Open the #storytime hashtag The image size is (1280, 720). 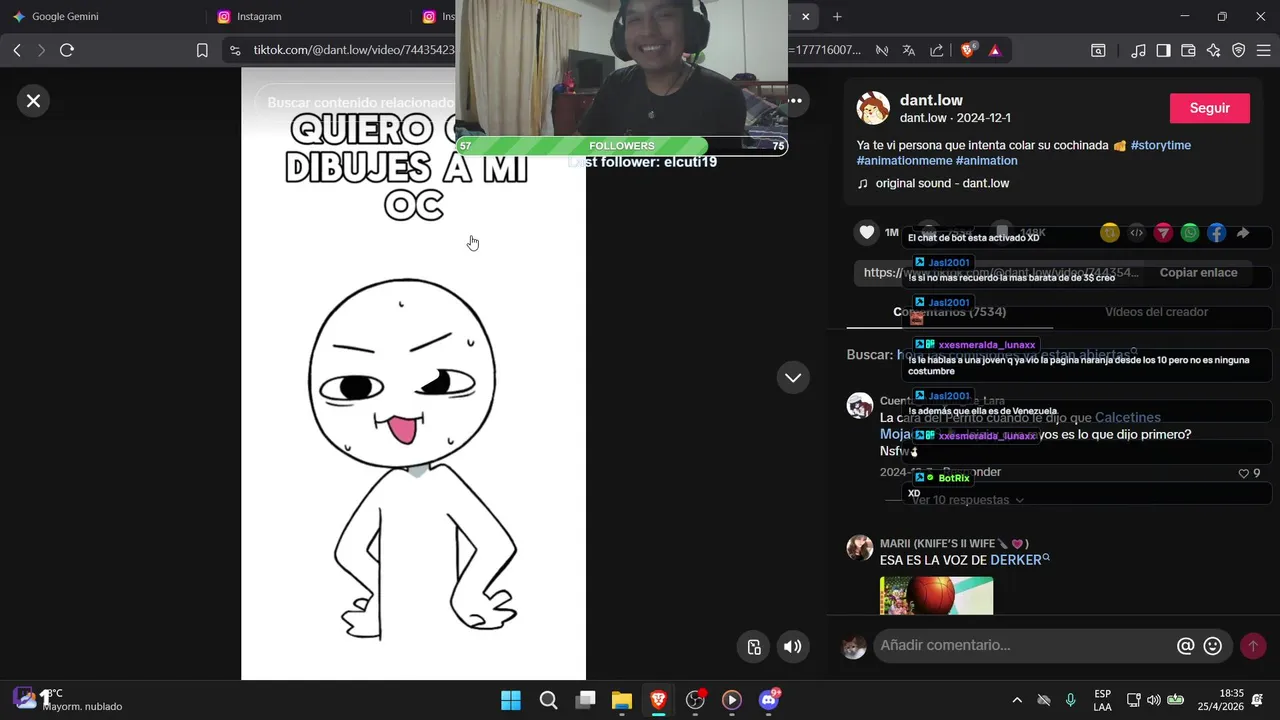1161,145
